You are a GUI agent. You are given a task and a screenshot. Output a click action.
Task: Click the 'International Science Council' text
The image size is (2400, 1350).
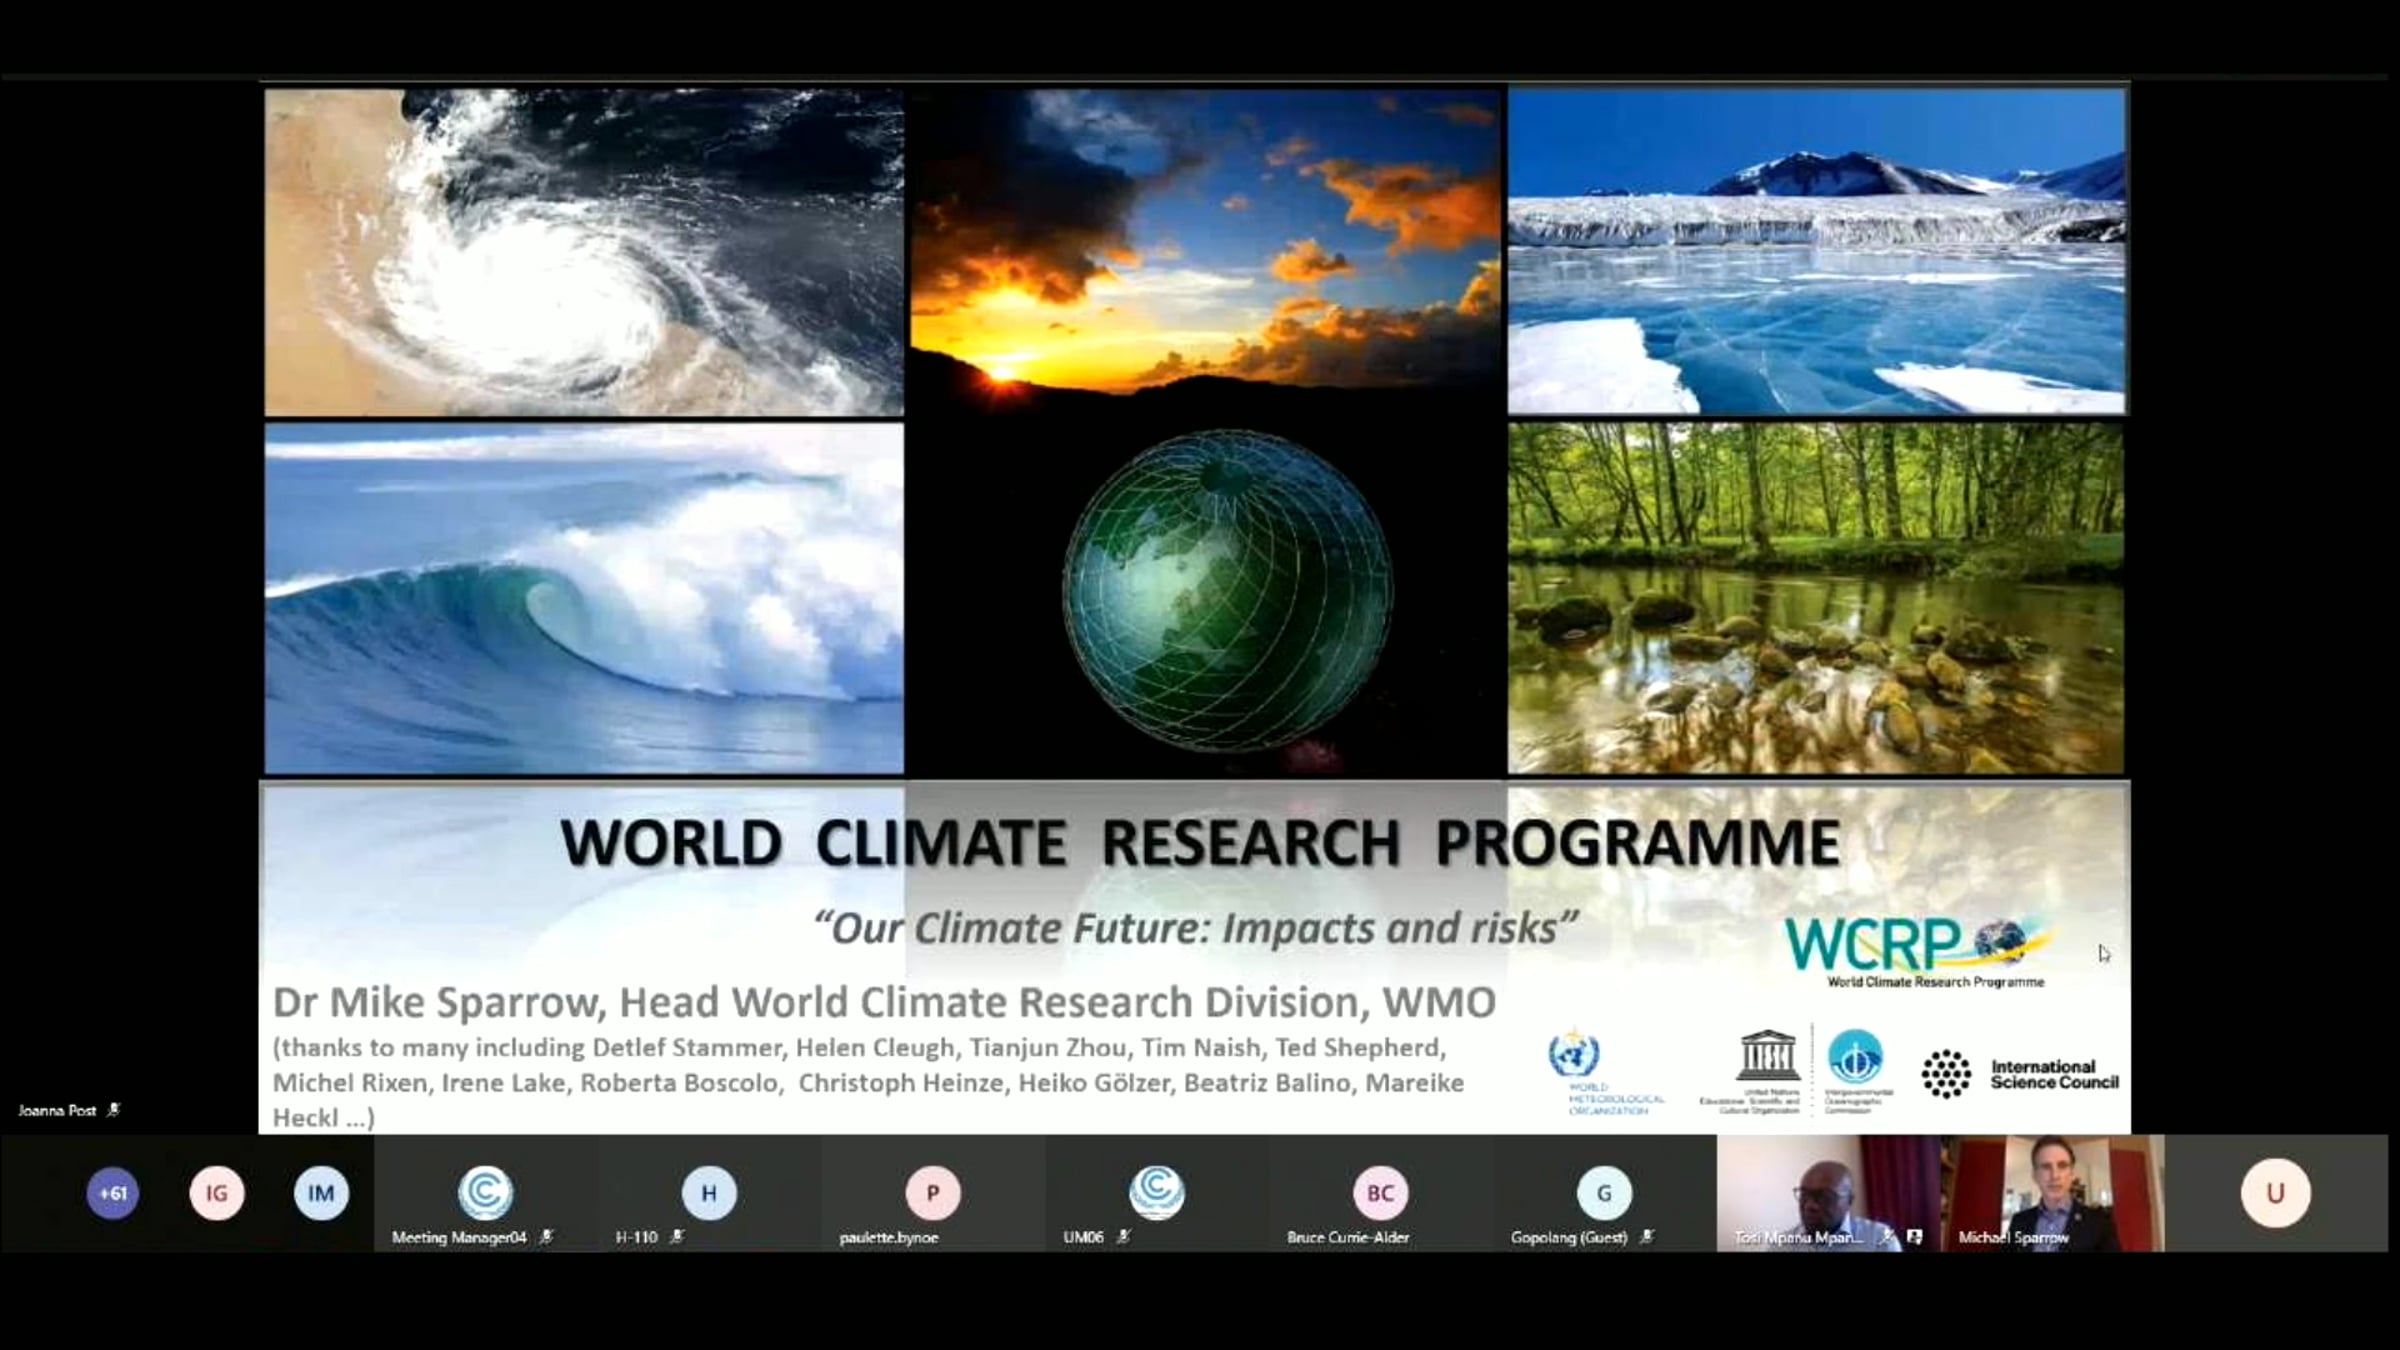tap(2054, 1074)
